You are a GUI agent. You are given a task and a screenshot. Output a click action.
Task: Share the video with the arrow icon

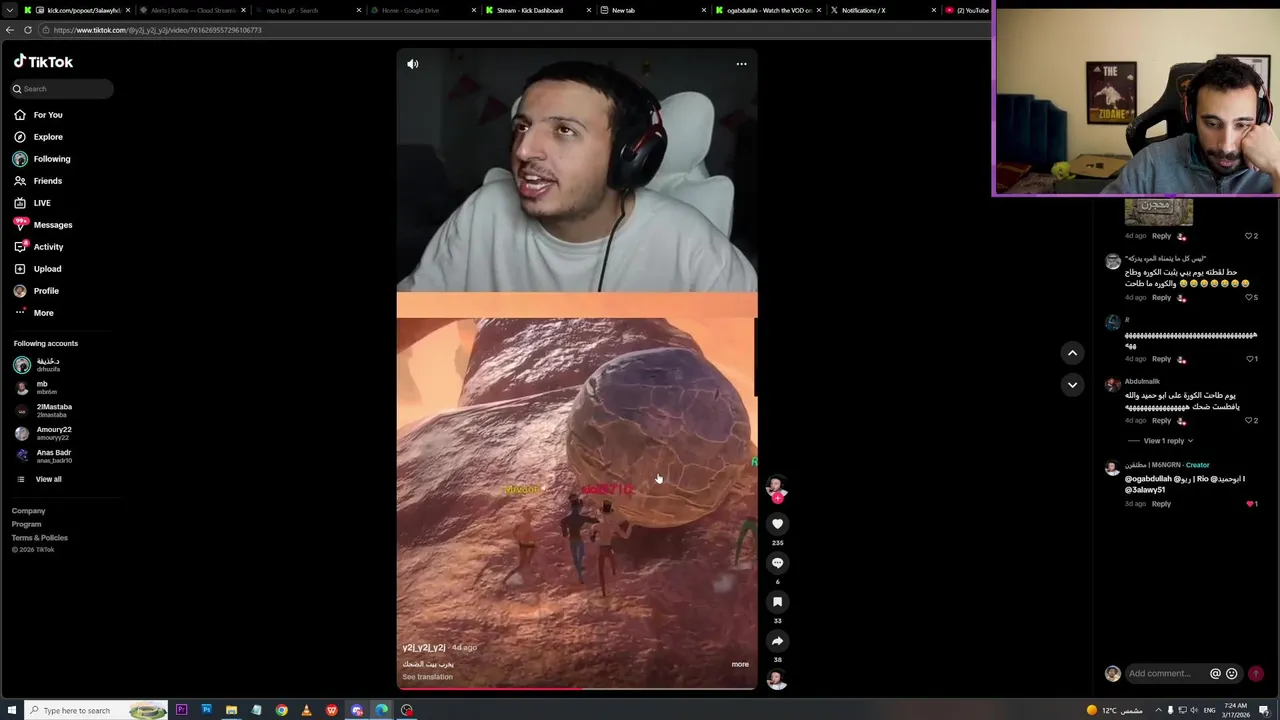(777, 641)
